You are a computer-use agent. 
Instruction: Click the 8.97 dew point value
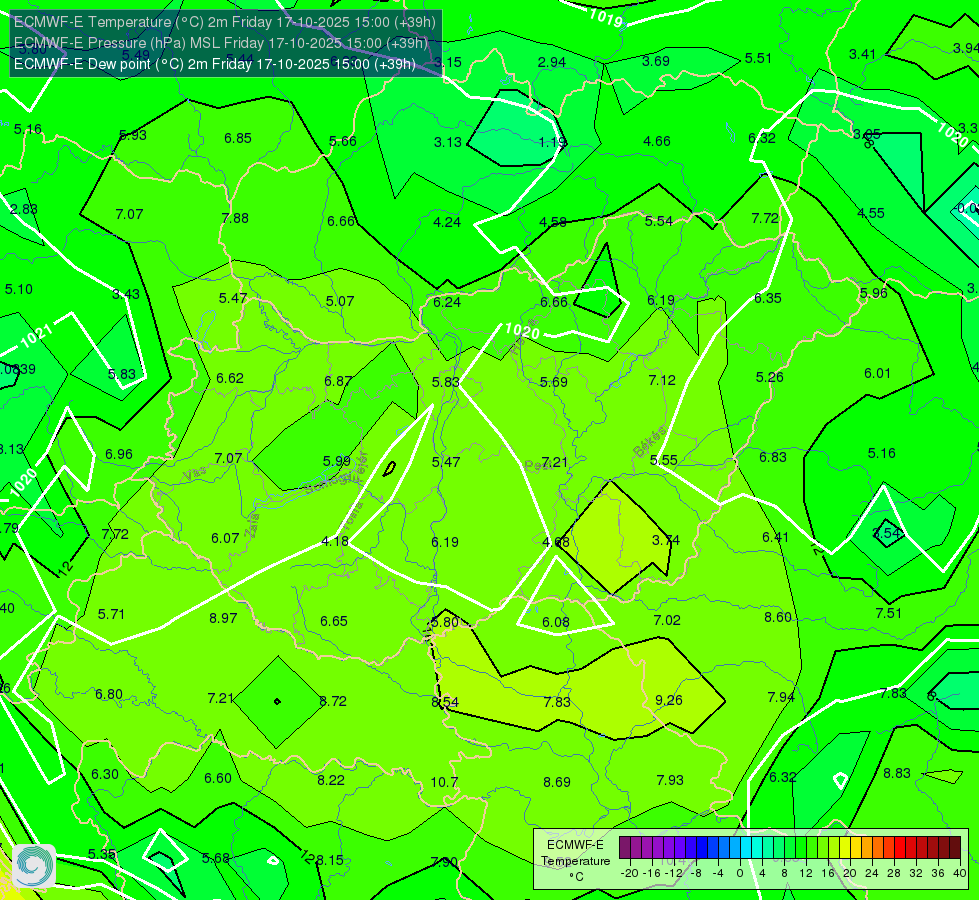tap(223, 618)
